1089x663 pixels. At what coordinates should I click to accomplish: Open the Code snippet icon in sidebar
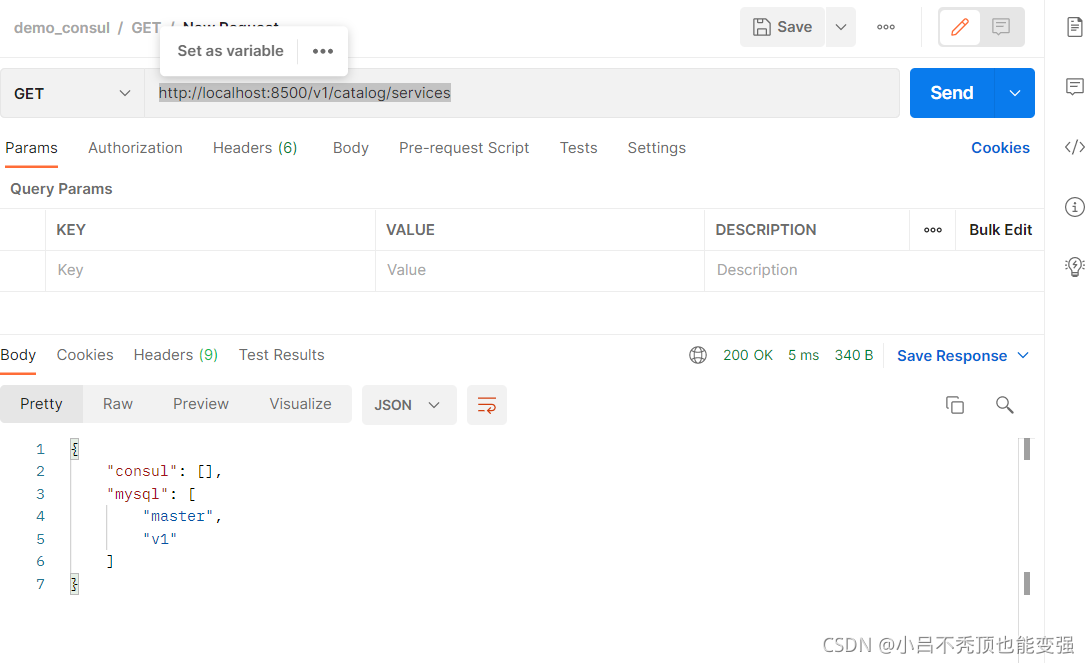pos(1074,147)
